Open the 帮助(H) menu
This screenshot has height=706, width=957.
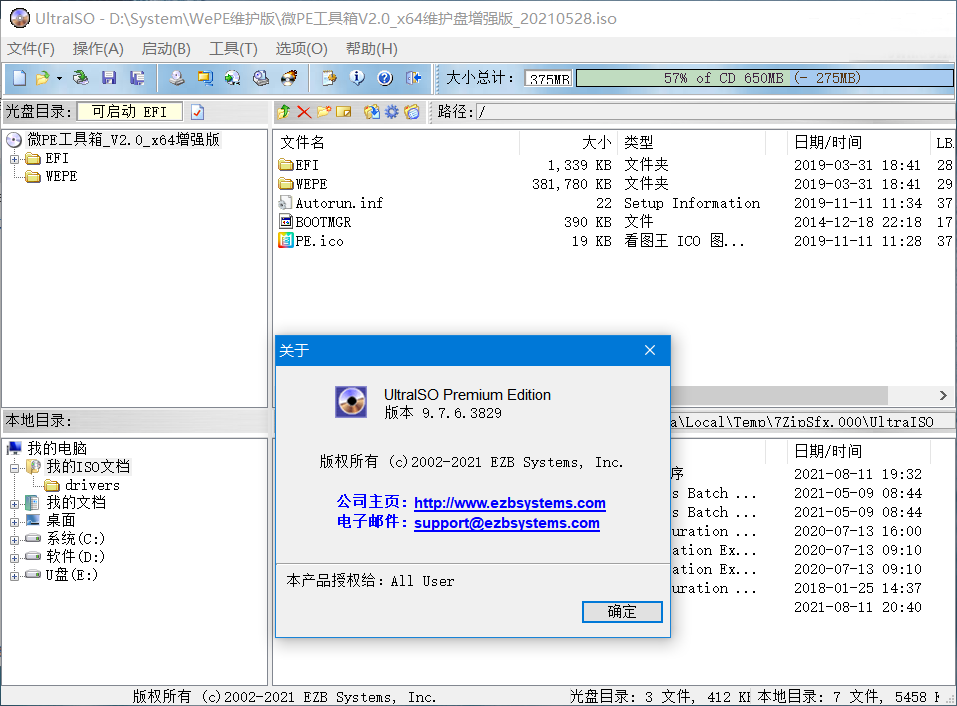(372, 49)
